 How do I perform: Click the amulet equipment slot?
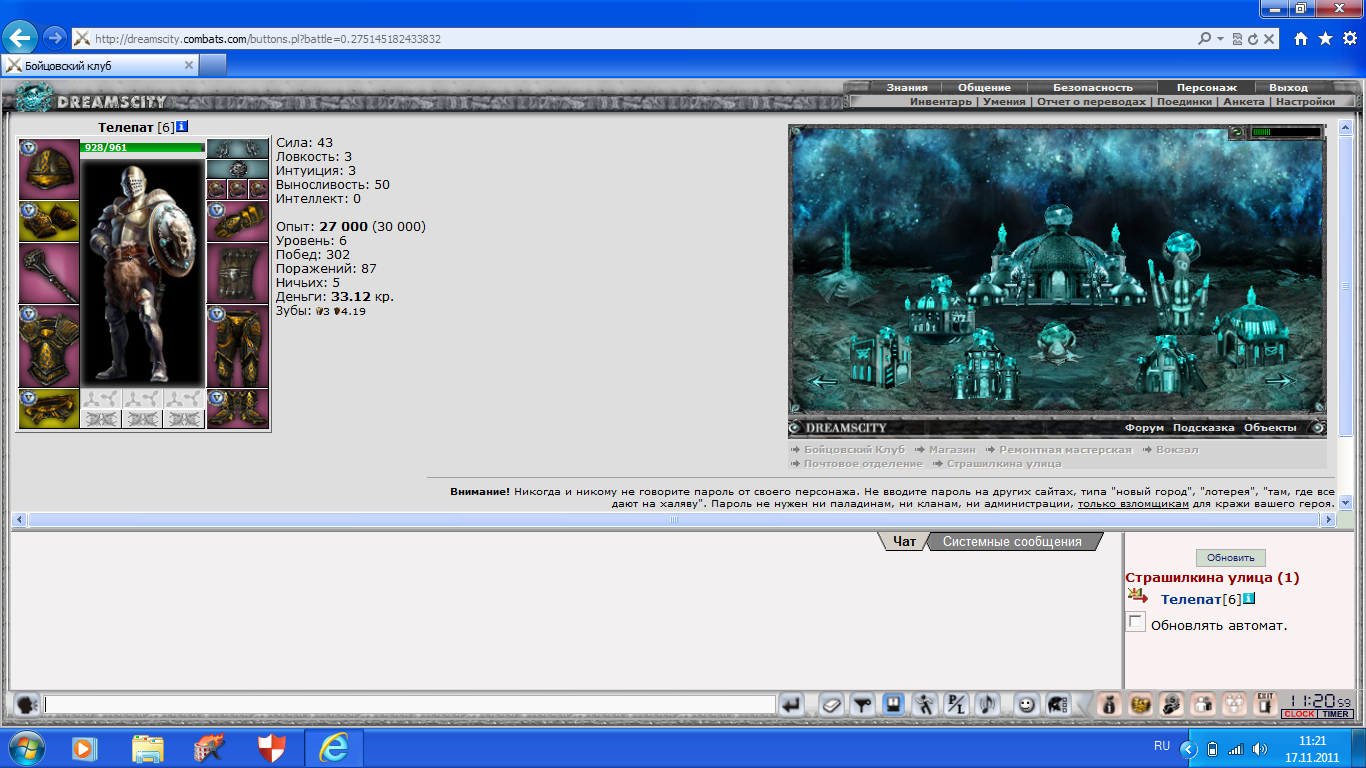pyautogui.click(x=237, y=169)
